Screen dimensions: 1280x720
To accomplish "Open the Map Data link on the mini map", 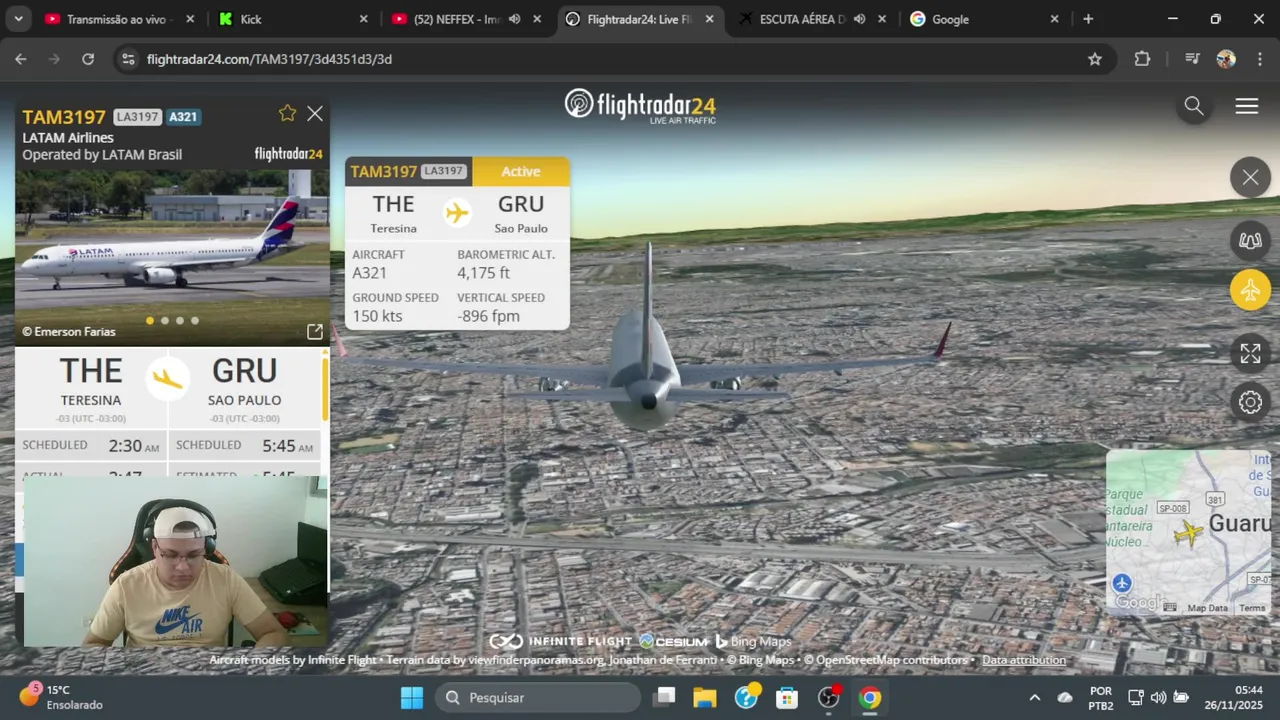I will [x=1207, y=608].
